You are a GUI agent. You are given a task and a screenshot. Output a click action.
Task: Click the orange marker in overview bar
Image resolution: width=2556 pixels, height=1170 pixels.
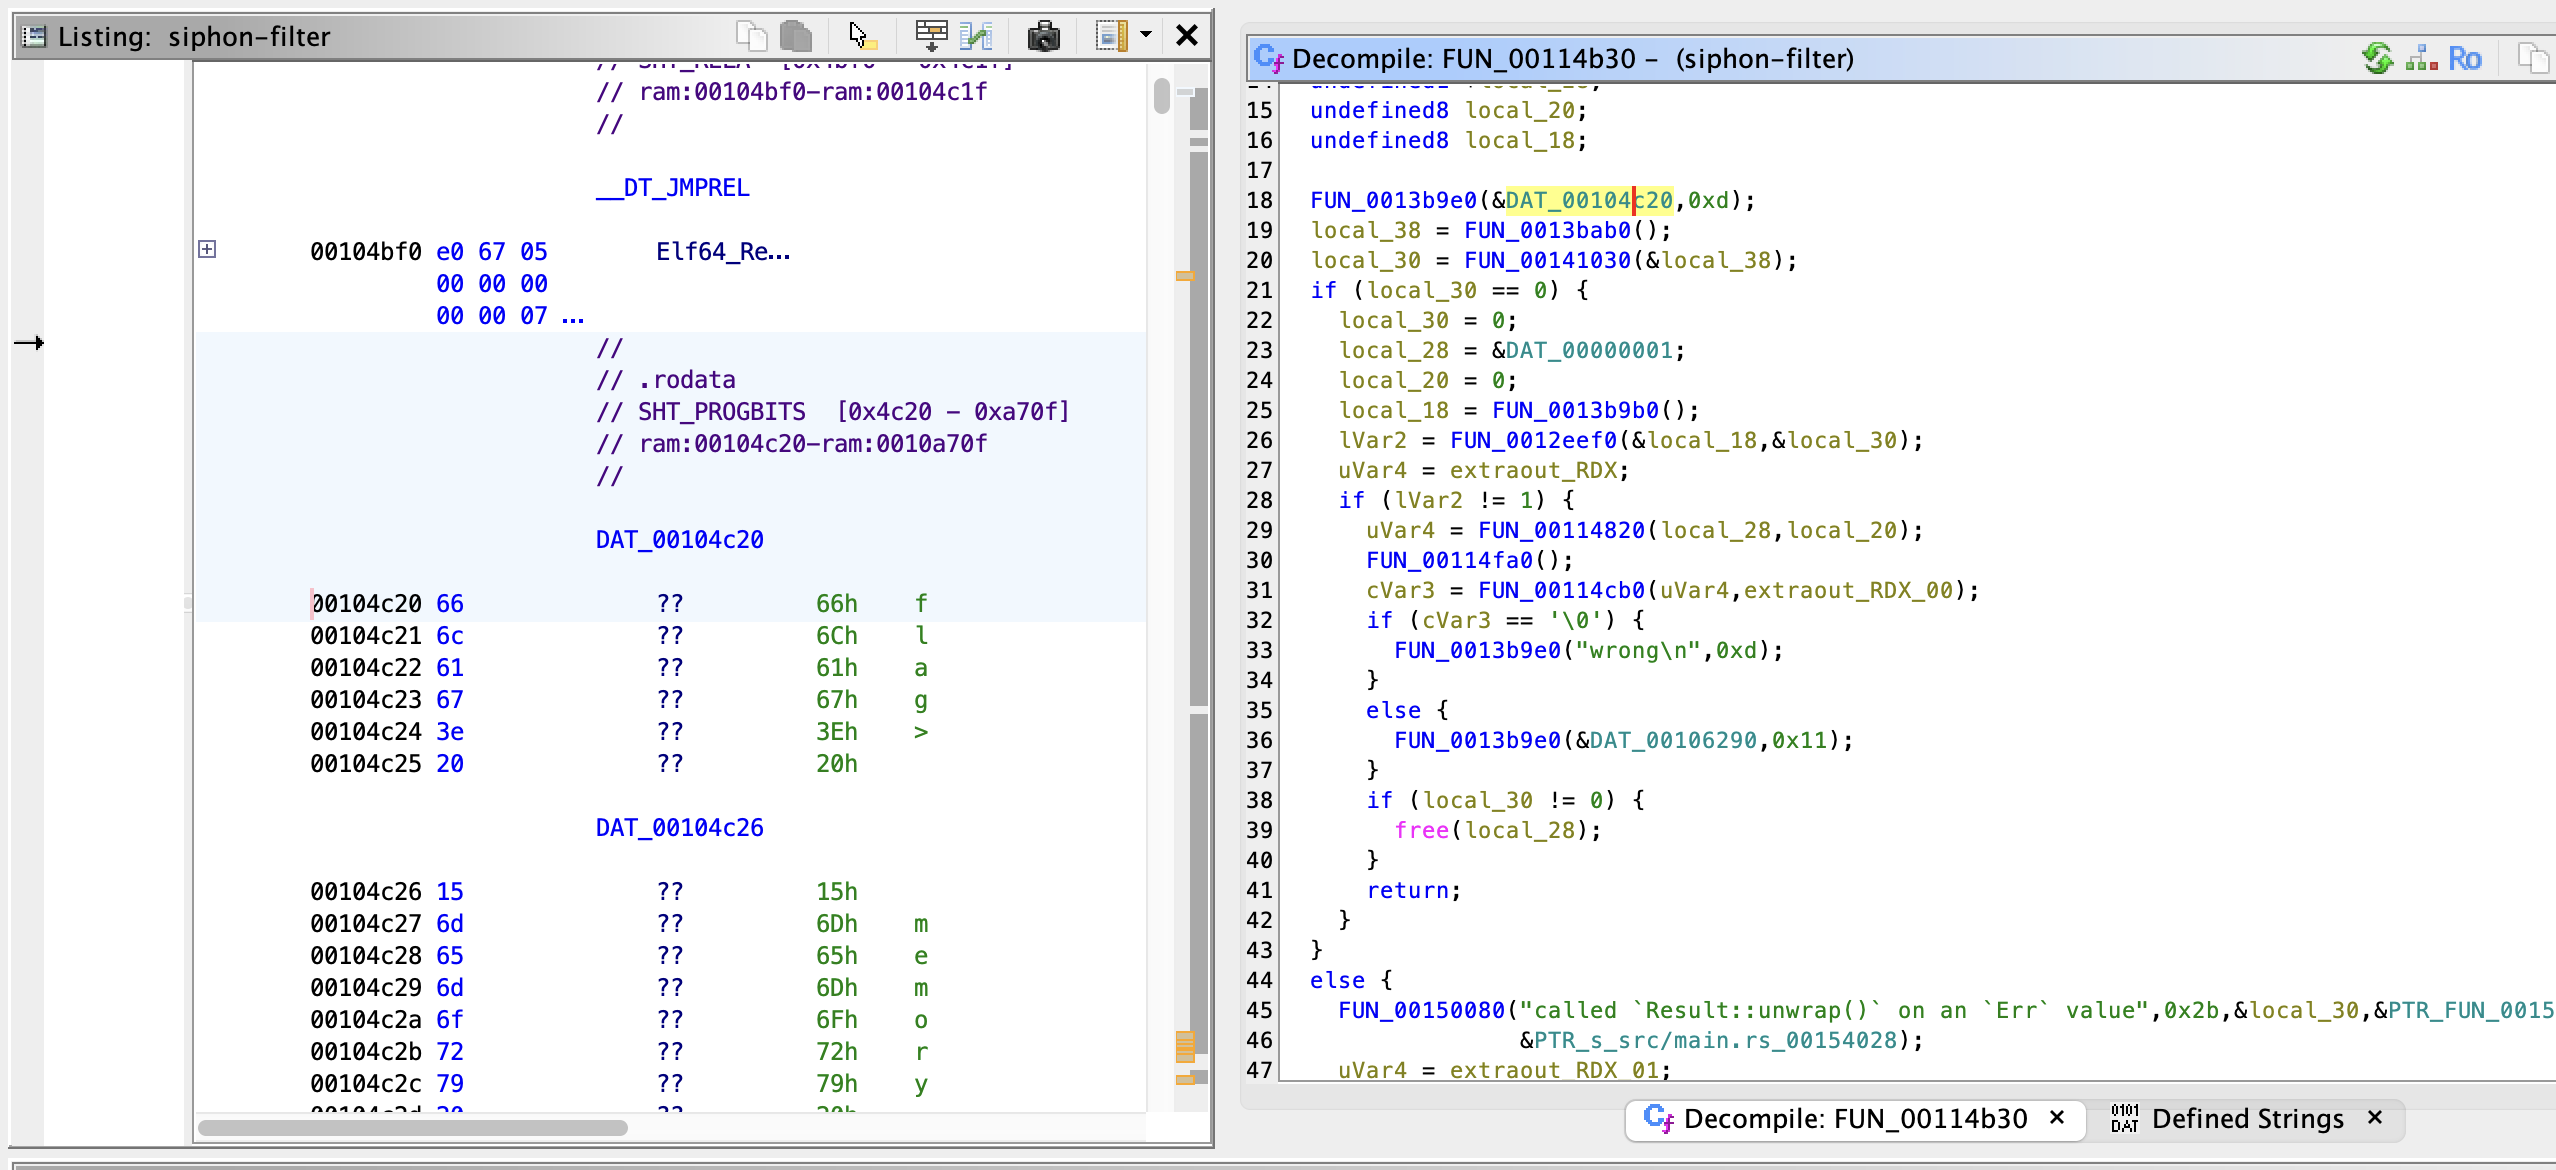click(1185, 276)
